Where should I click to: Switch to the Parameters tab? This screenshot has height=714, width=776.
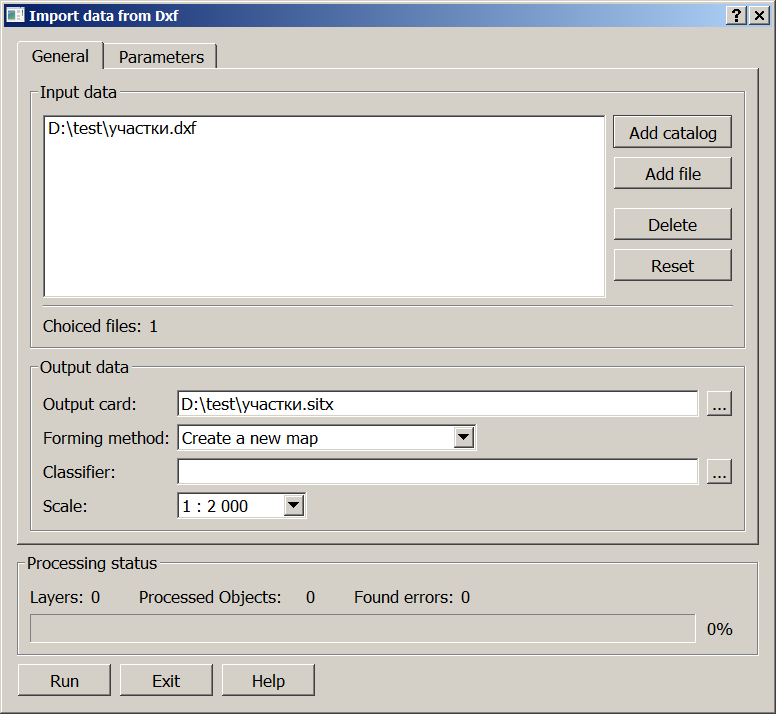[x=161, y=57]
